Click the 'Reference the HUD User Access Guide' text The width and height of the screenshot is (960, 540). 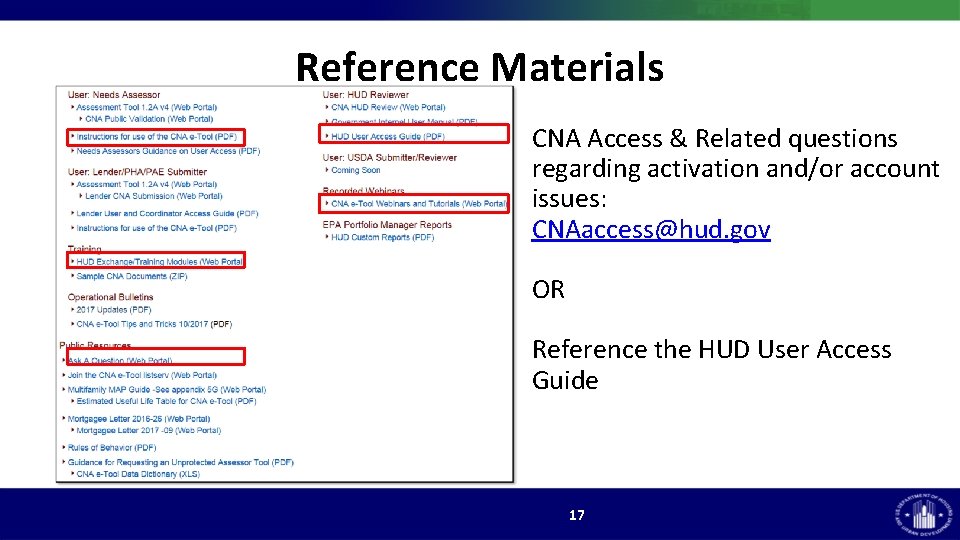click(711, 365)
